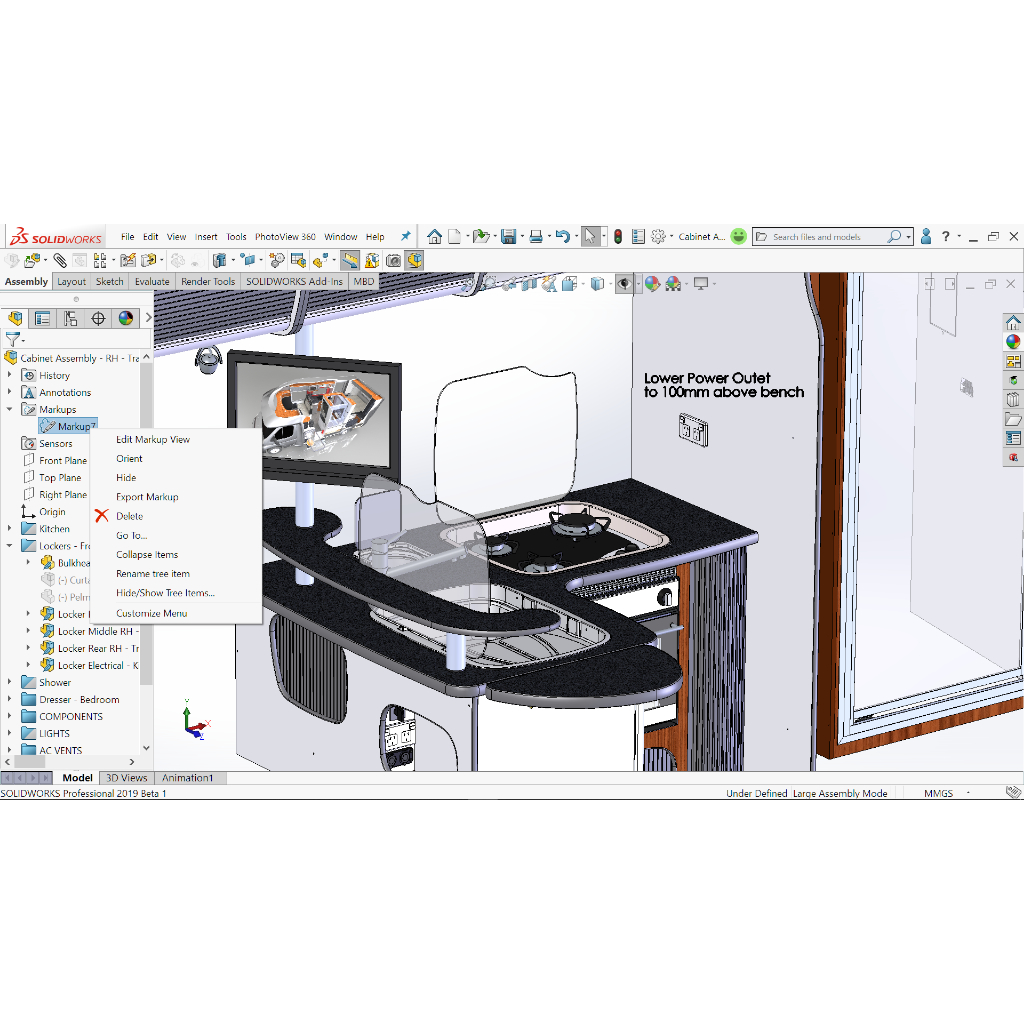Save the document with floppy icon

[x=509, y=236]
